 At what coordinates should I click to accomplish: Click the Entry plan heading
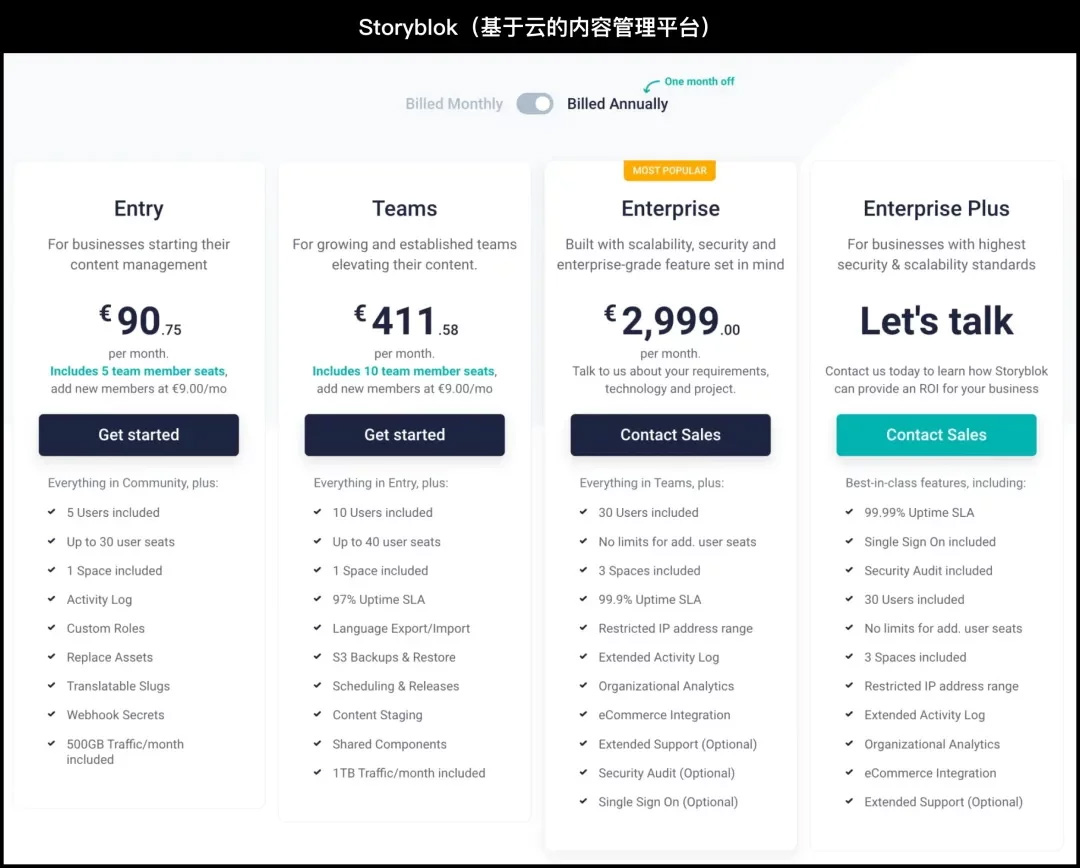pos(138,208)
